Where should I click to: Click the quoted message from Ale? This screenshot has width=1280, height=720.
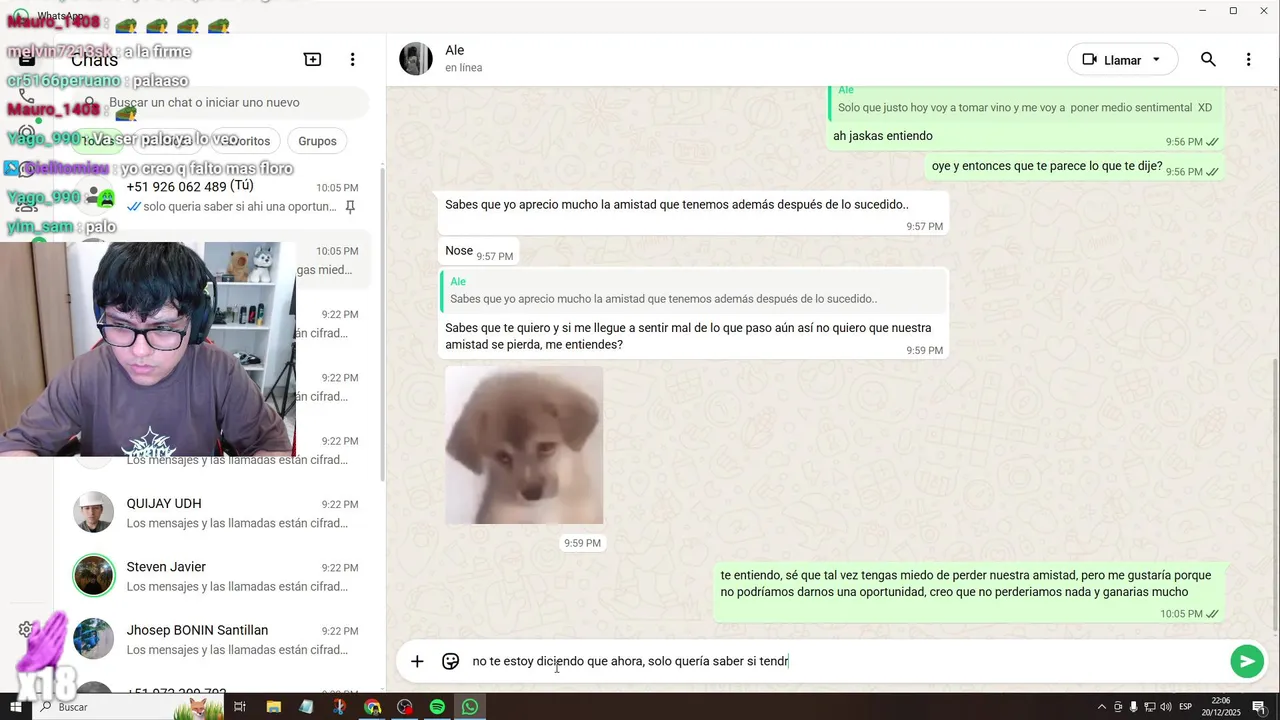[693, 291]
